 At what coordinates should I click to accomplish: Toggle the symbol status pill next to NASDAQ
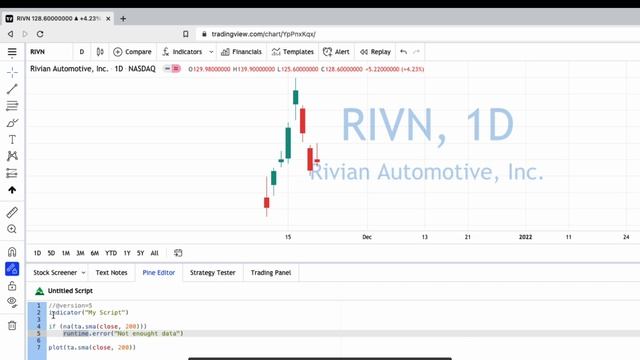pos(172,69)
